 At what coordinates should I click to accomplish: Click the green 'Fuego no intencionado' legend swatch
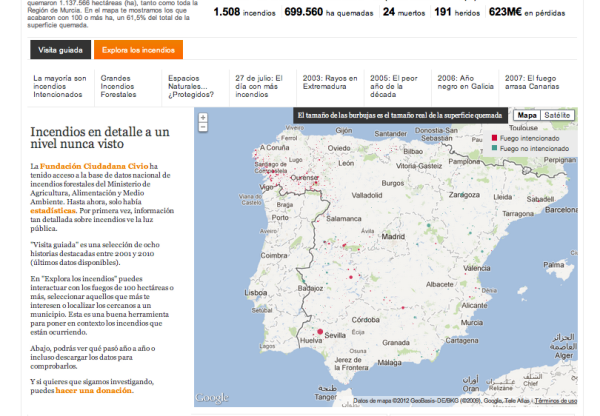494,148
